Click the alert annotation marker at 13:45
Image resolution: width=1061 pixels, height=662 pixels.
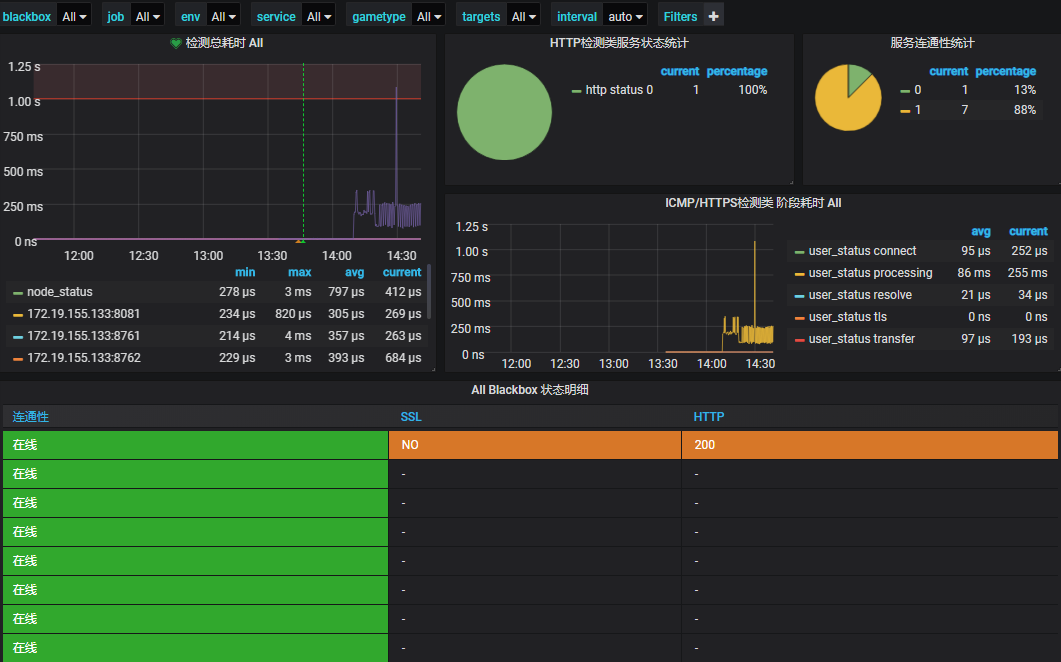pyautogui.click(x=300, y=240)
